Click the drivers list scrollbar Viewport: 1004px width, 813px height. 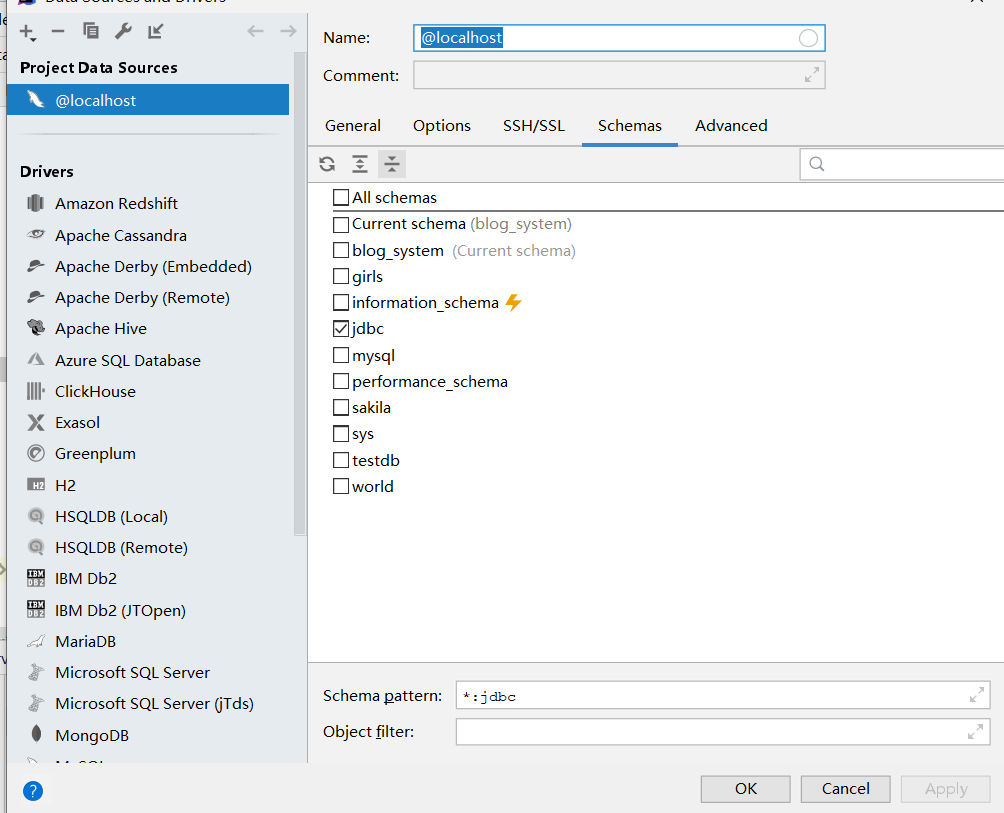(x=300, y=293)
